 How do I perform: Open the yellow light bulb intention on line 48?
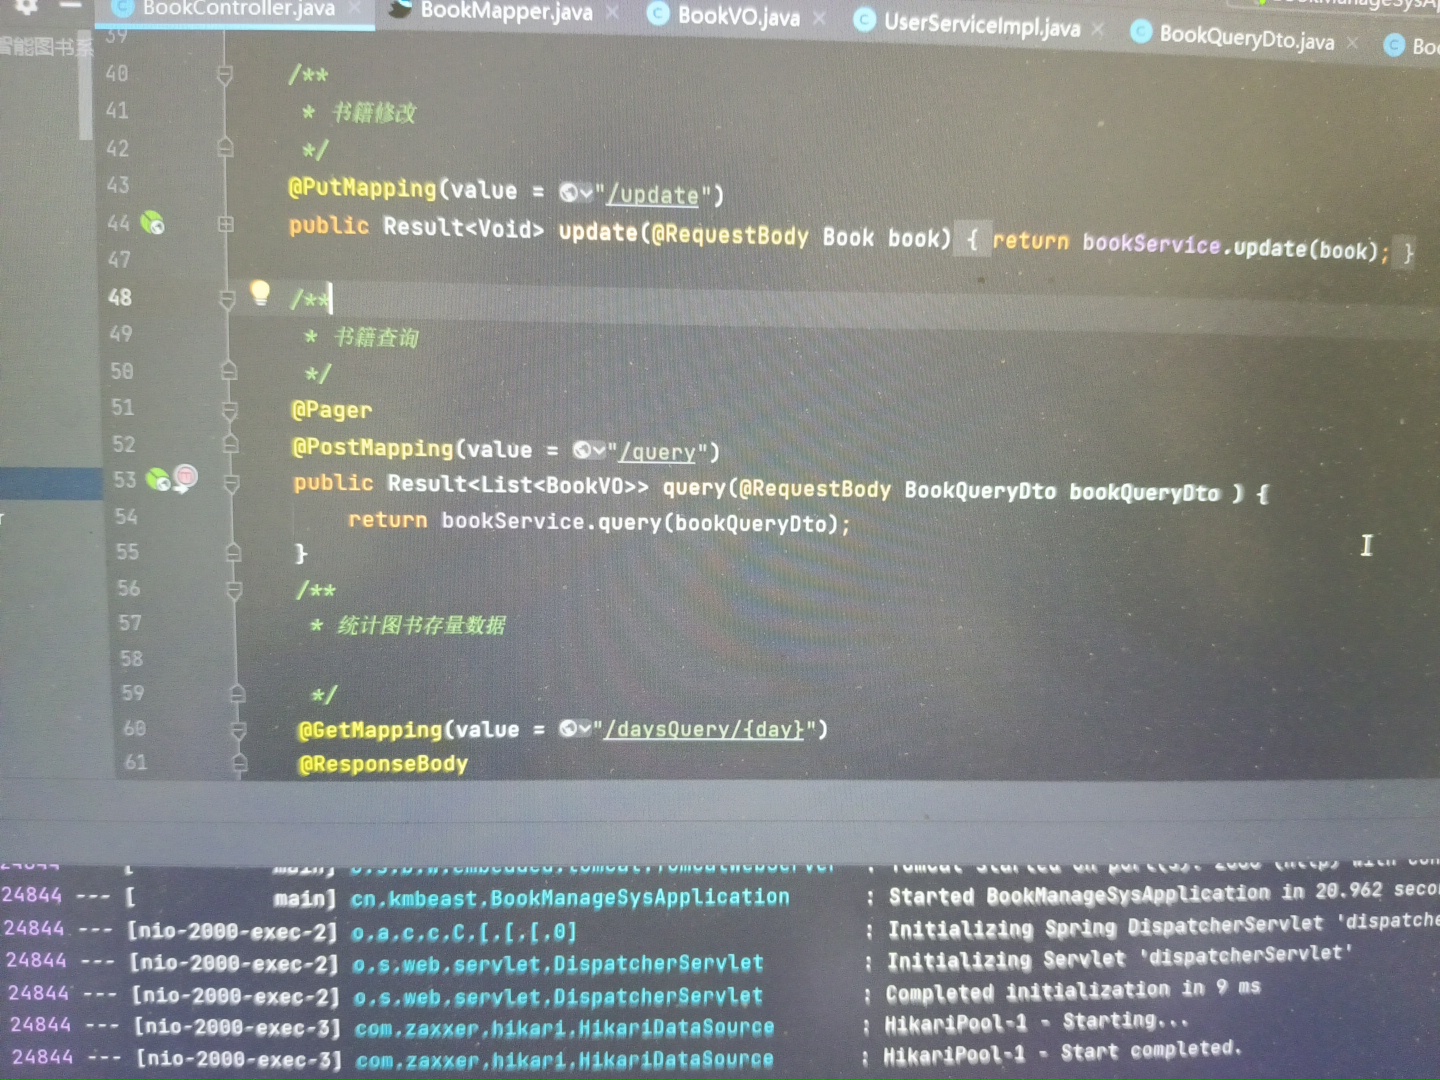coord(260,292)
